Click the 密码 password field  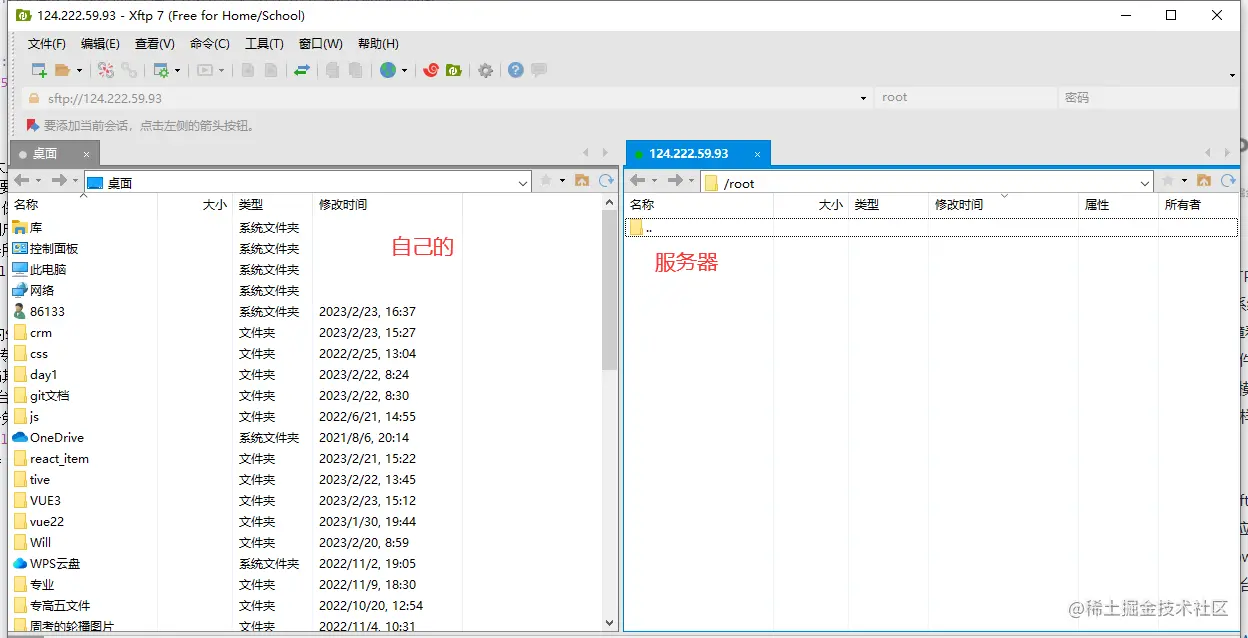[x=1146, y=98]
